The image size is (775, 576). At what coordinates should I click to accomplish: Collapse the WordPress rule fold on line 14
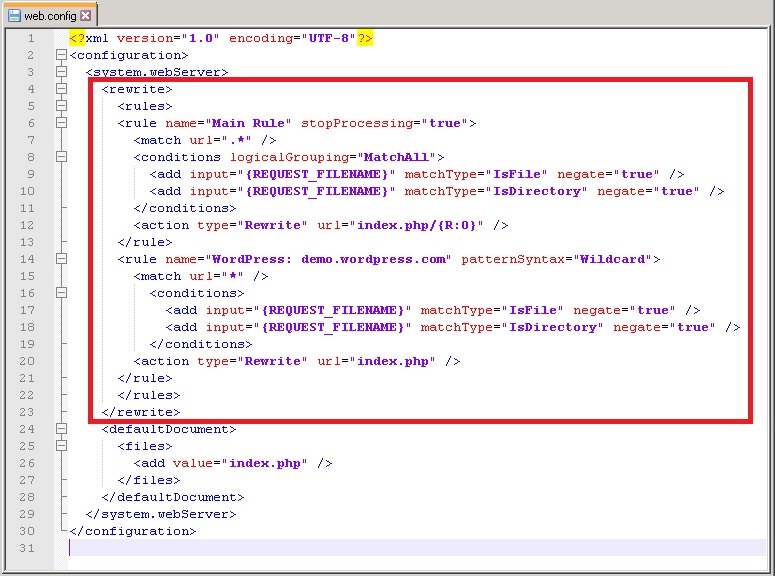point(61,259)
